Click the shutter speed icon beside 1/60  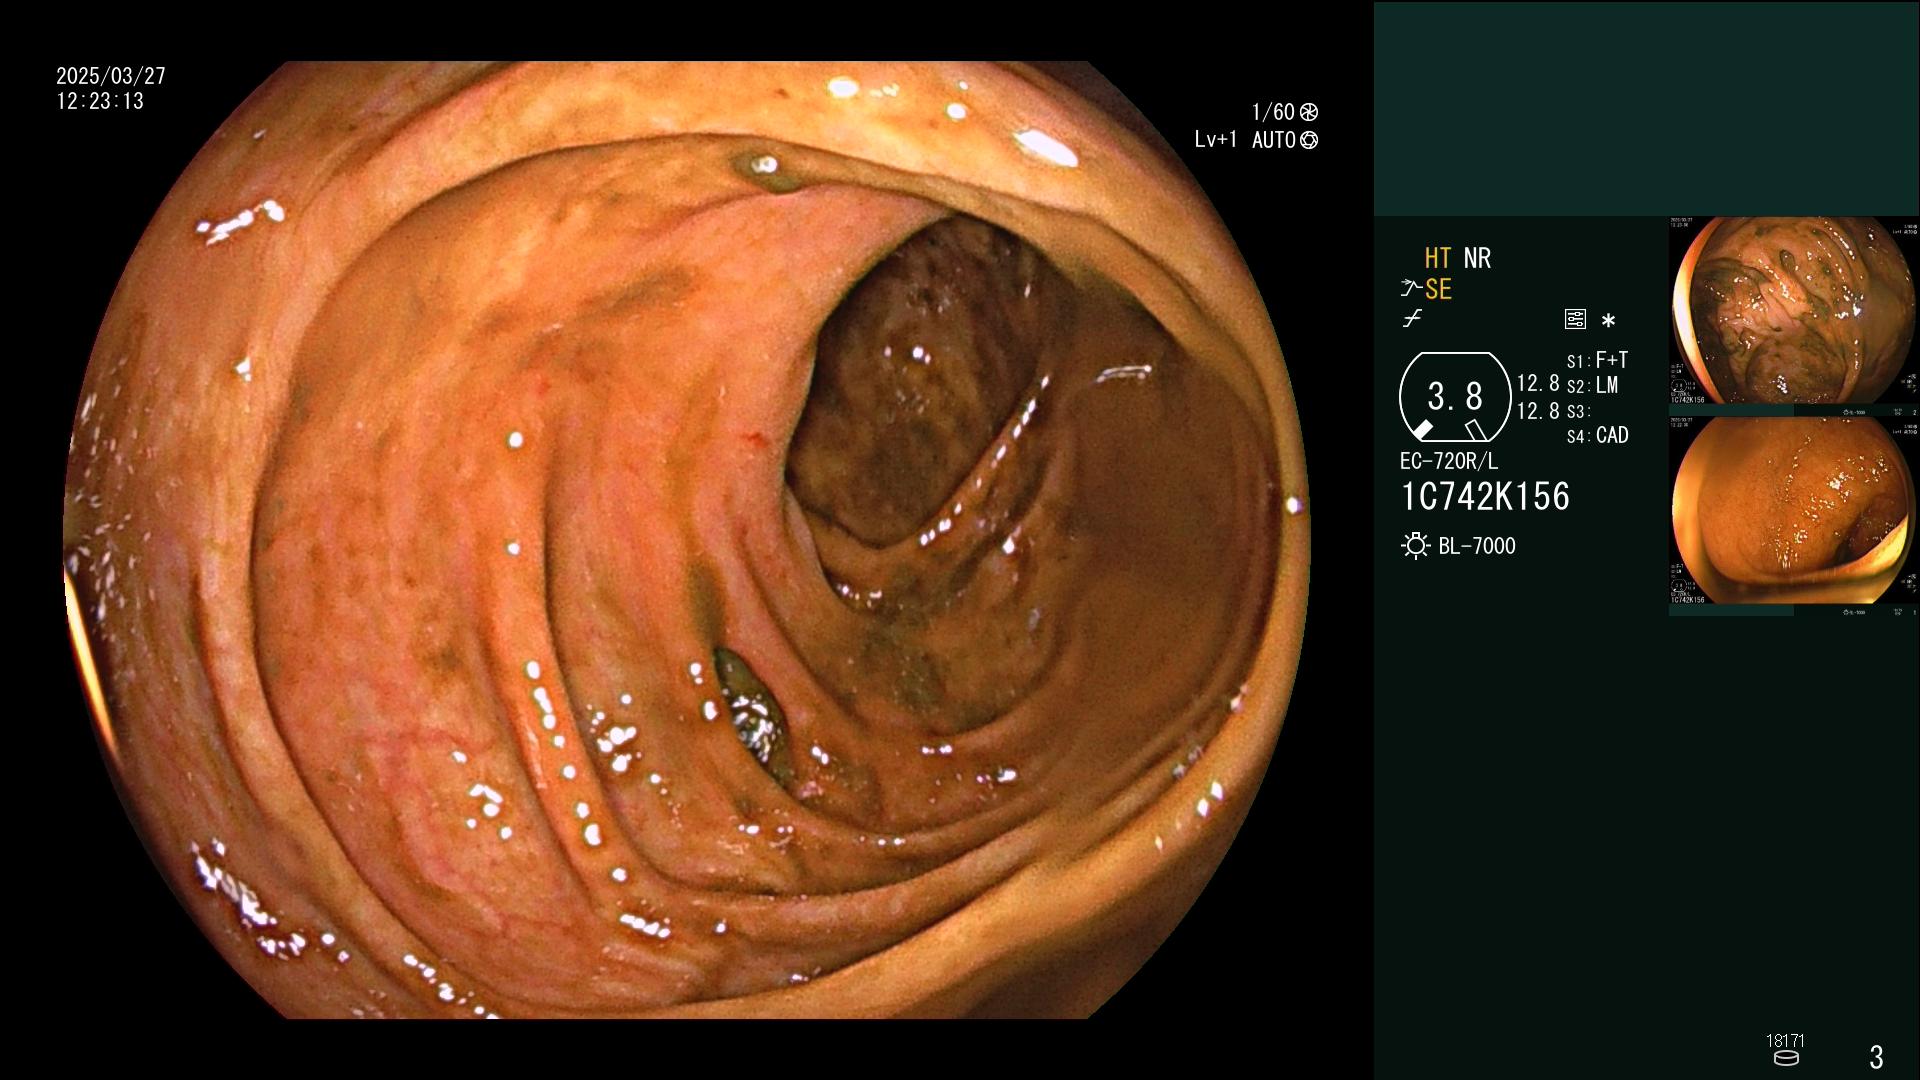click(x=1309, y=112)
